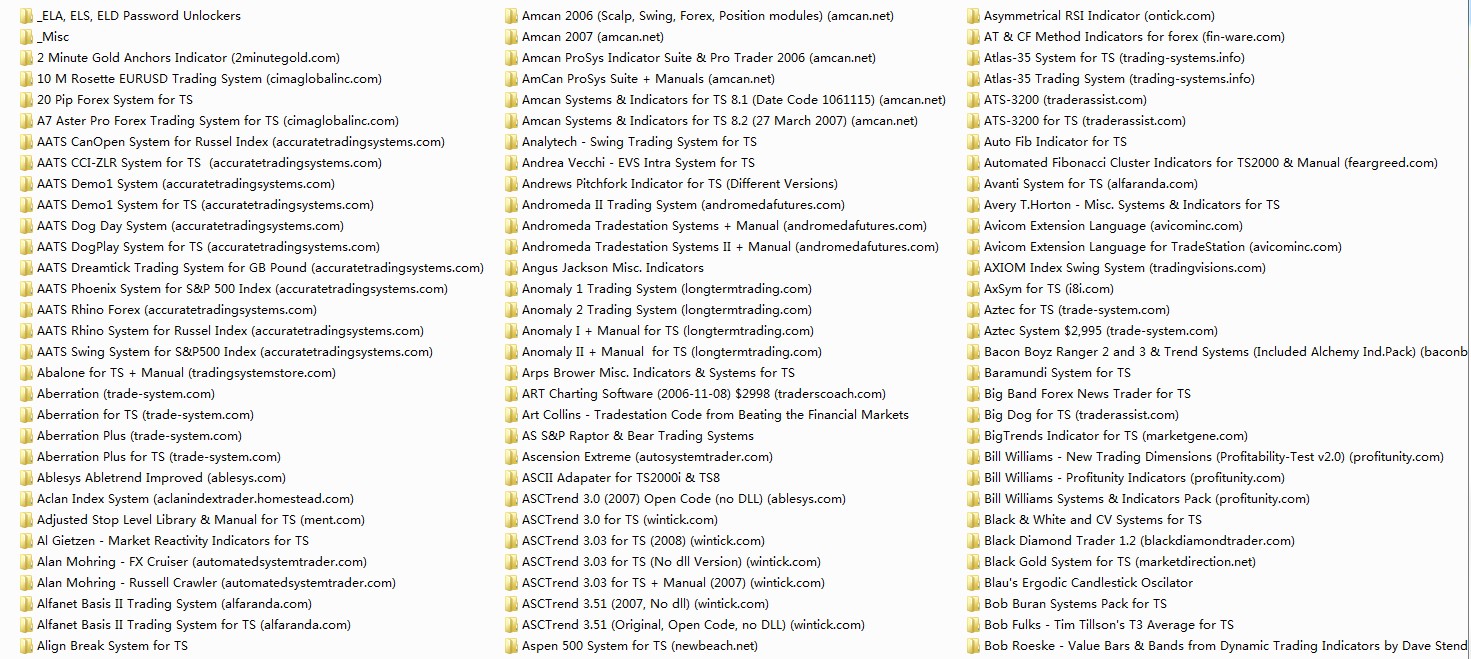This screenshot has width=1471, height=659.
Task: Select Bob Buran Systems Pack for TS
Action: click(1075, 604)
